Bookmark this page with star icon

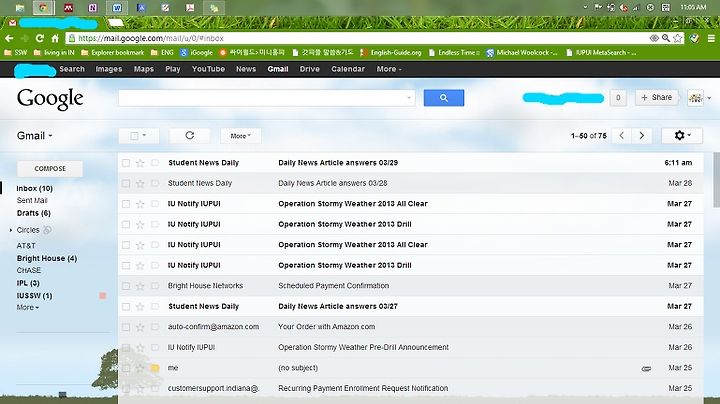[678, 38]
